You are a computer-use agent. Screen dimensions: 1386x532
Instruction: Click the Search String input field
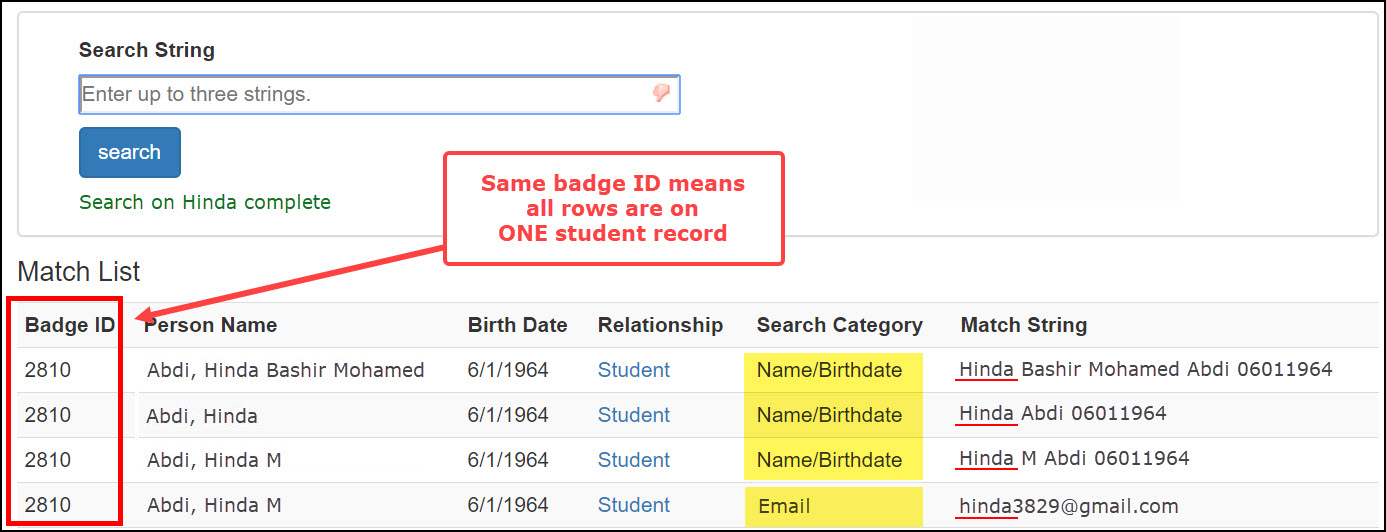[x=379, y=94]
